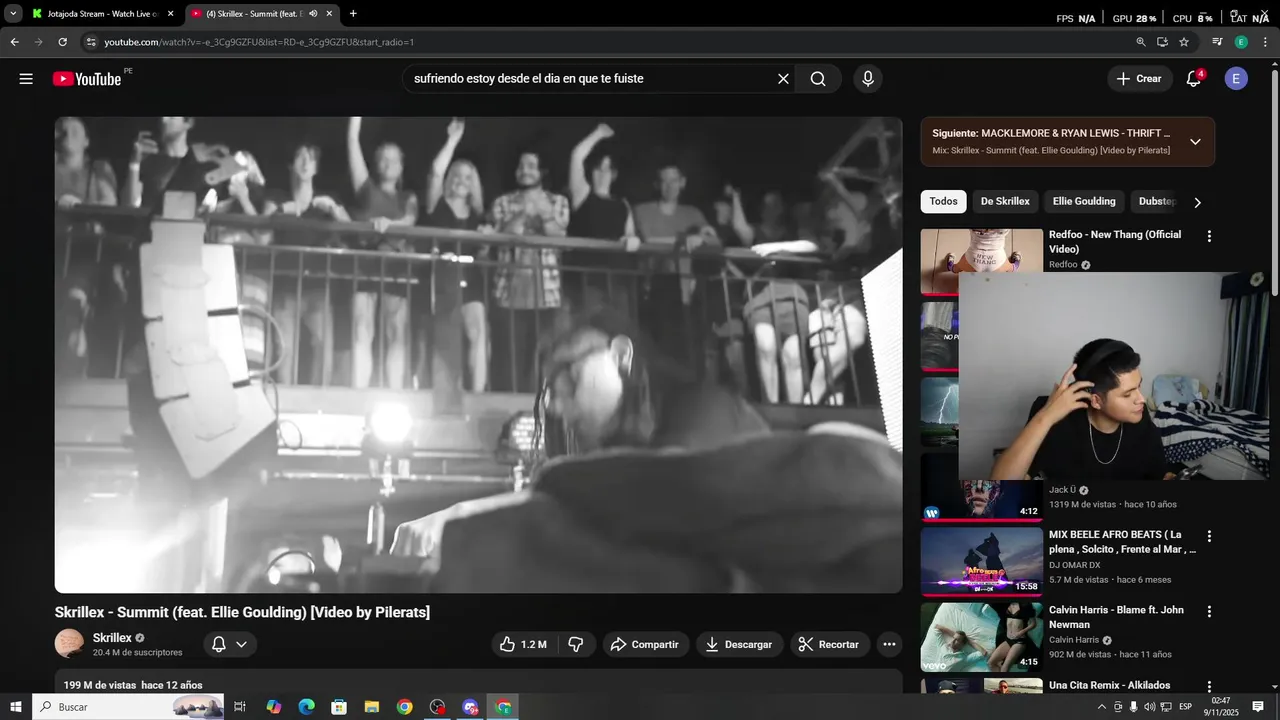This screenshot has width=1280, height=720.
Task: View site information icon in address bar
Action: coord(91,42)
